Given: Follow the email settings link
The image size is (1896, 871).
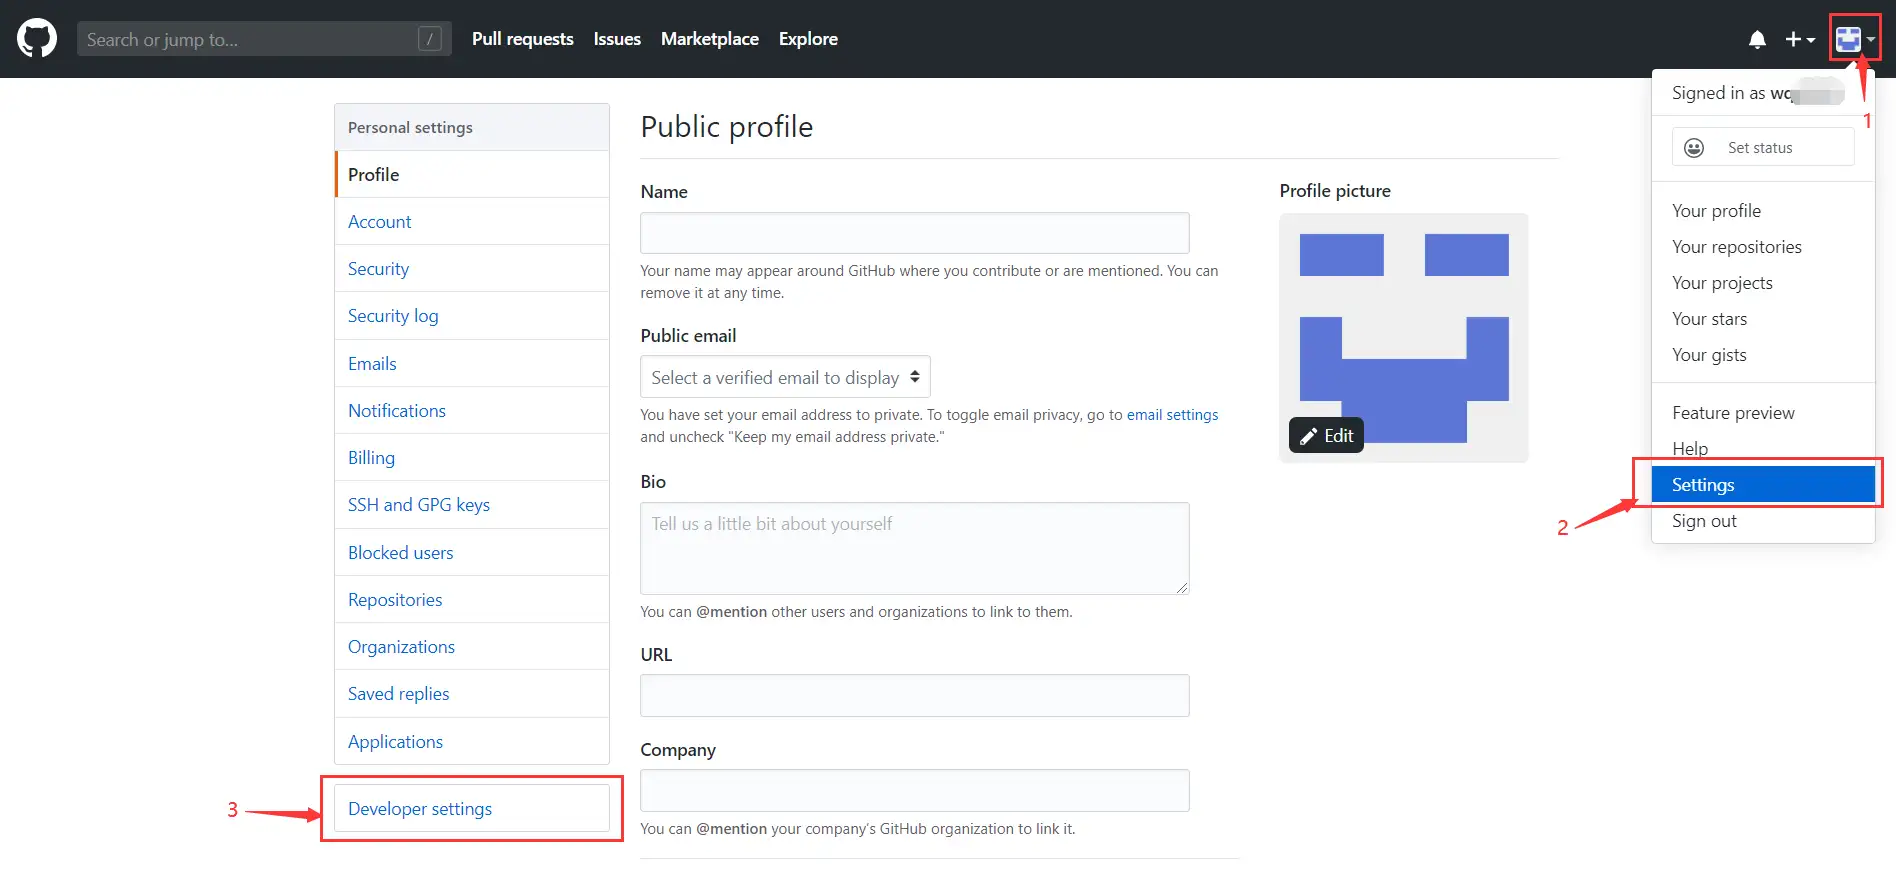Looking at the screenshot, I should 1172,415.
